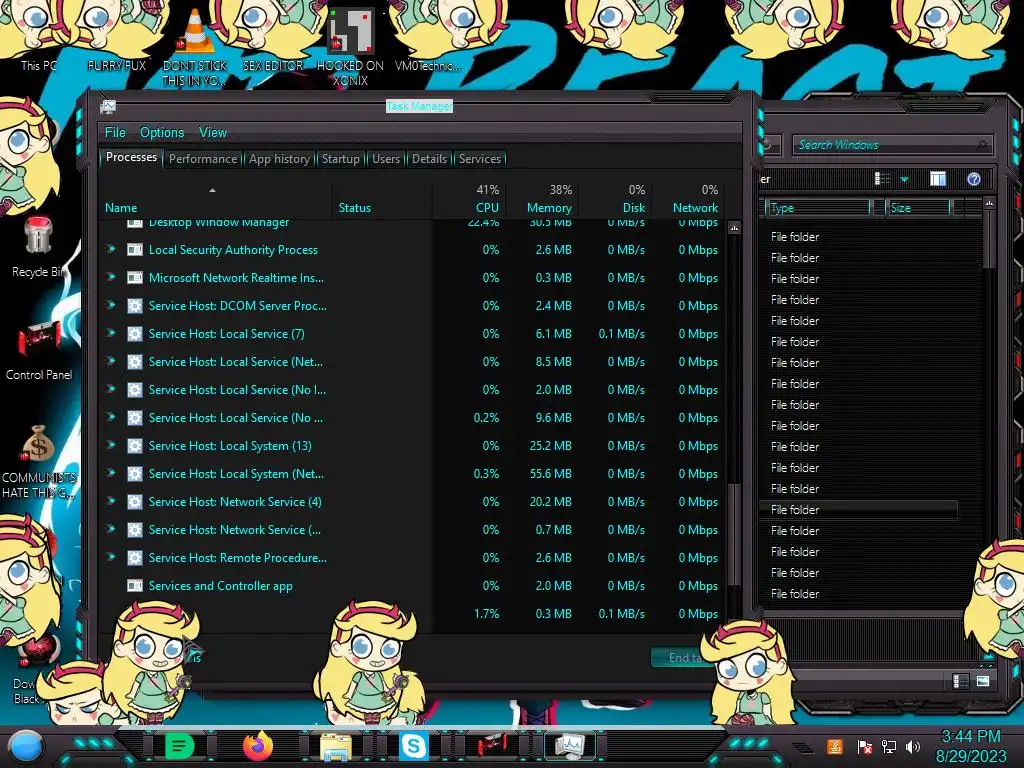Image resolution: width=1024 pixels, height=768 pixels.
Task: Sort Explorer list by Size column
Action: (x=919, y=208)
